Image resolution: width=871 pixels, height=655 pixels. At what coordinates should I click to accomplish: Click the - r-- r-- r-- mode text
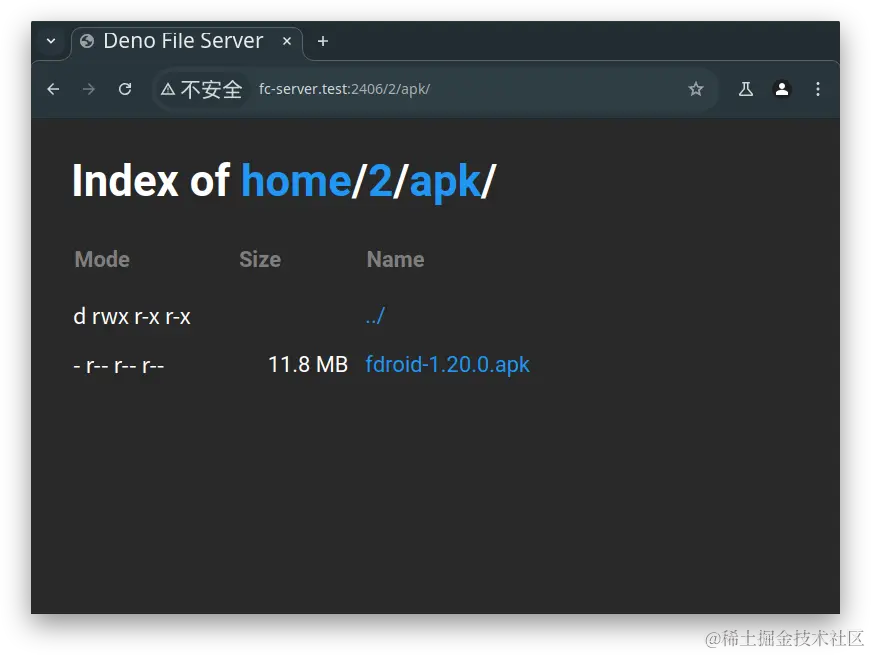(118, 366)
